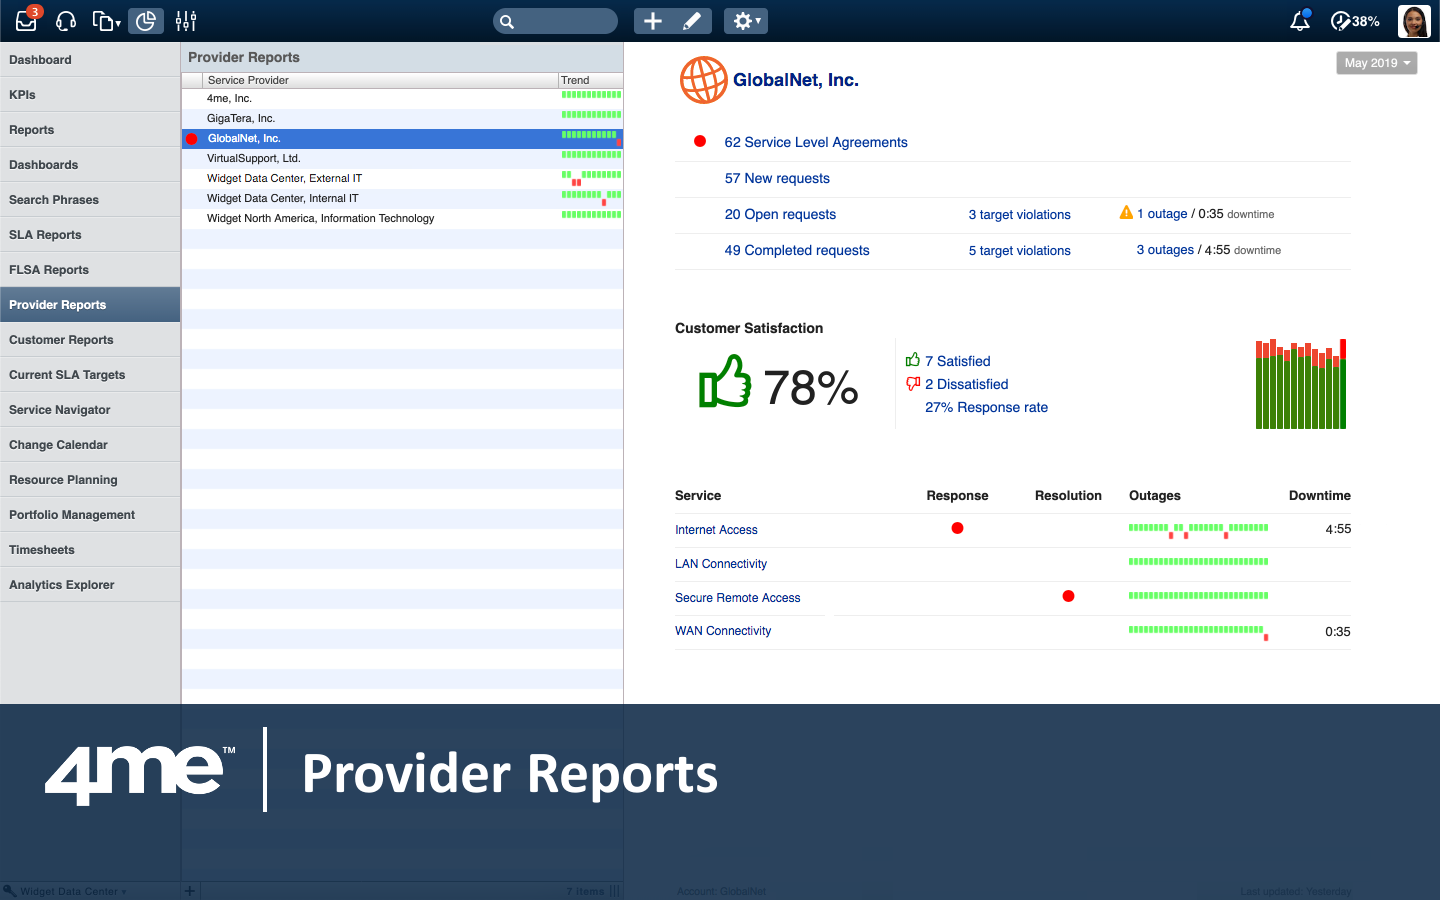The height and width of the screenshot is (900, 1440).
Task: Click the large green thumbs-up satisfaction icon
Action: [x=725, y=382]
